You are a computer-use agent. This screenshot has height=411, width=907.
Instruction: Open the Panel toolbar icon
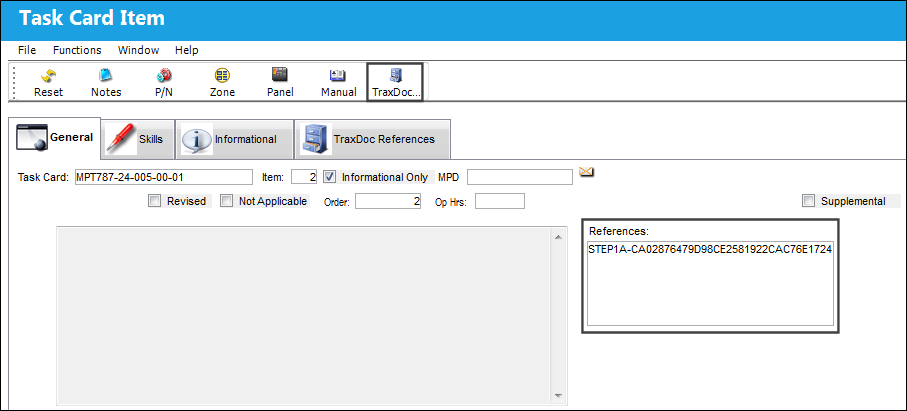click(280, 82)
